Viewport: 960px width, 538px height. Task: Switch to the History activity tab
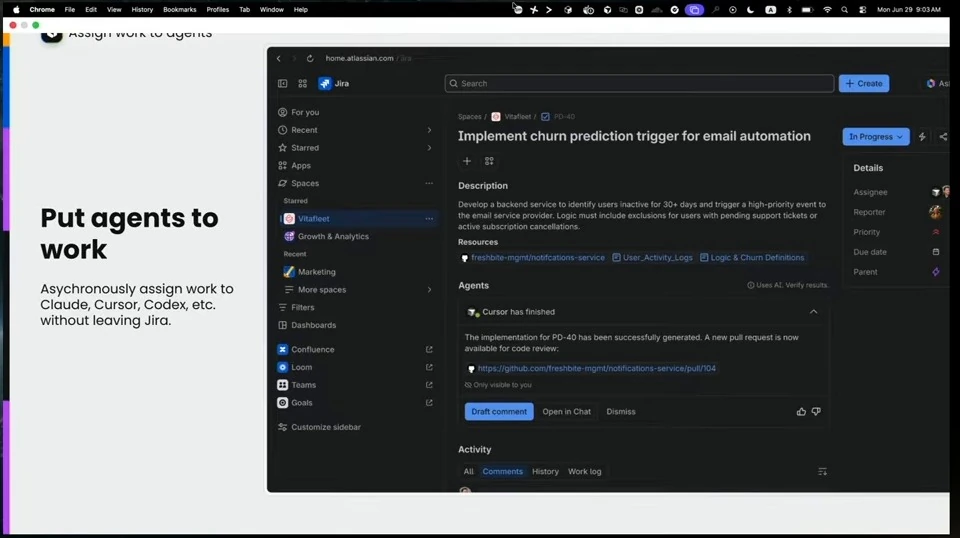pos(545,471)
